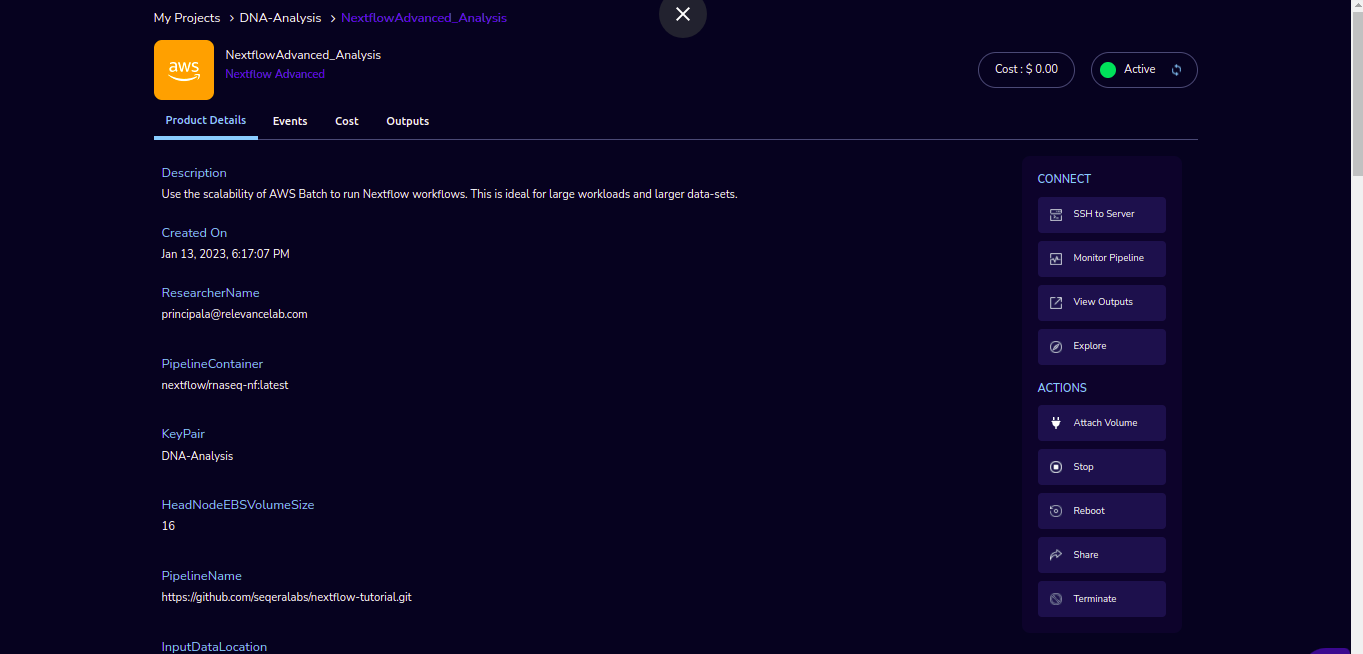Click the PipelineContainer field label
This screenshot has height=654, width=1363.
(212, 364)
